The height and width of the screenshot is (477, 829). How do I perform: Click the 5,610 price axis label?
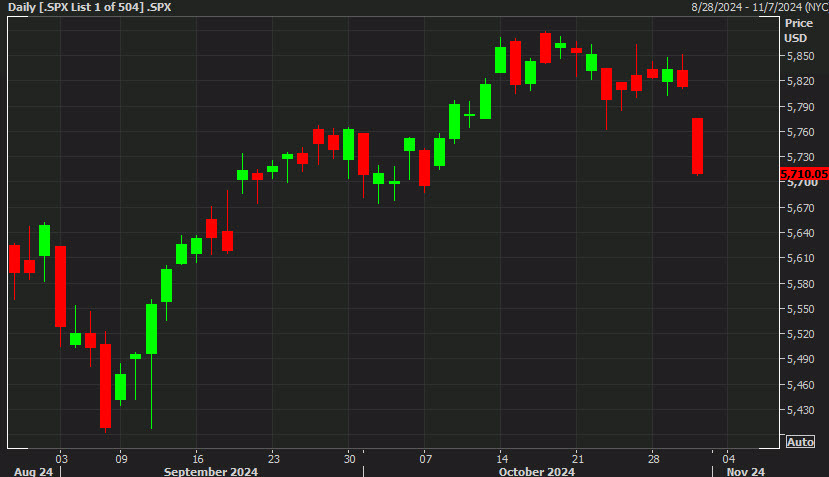[800, 259]
